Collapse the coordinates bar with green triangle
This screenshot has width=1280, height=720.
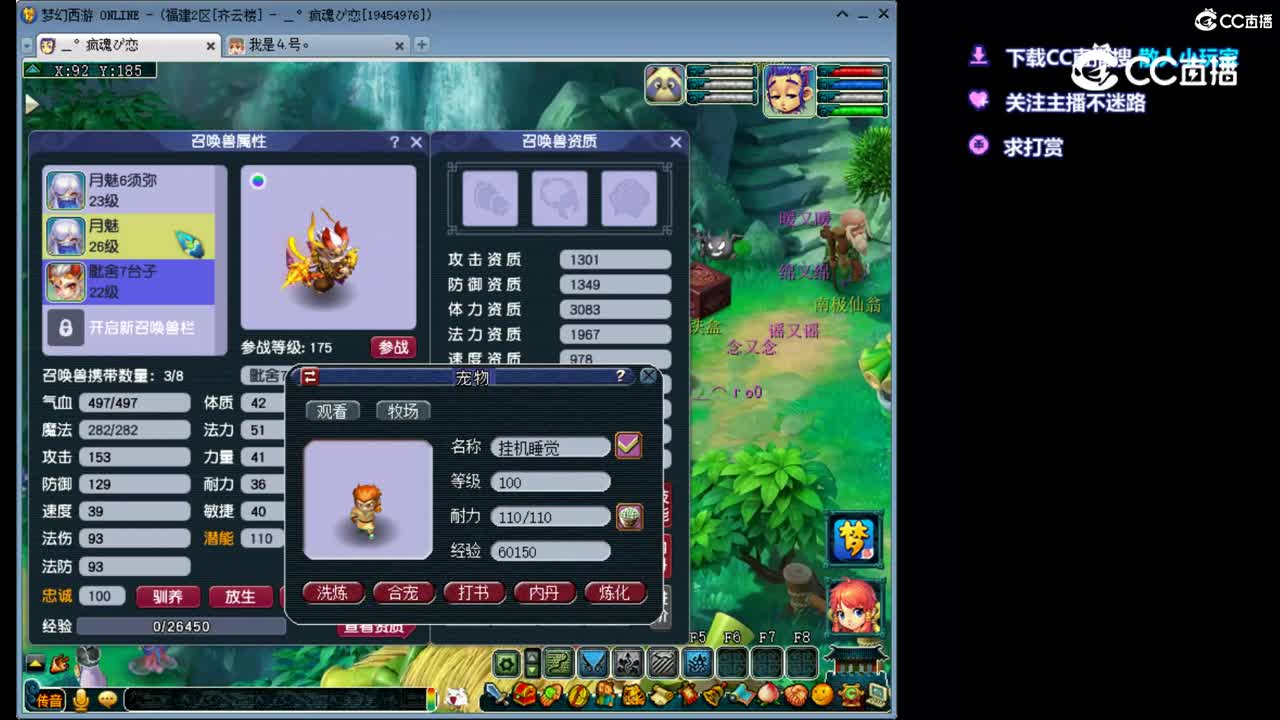click(x=34, y=70)
